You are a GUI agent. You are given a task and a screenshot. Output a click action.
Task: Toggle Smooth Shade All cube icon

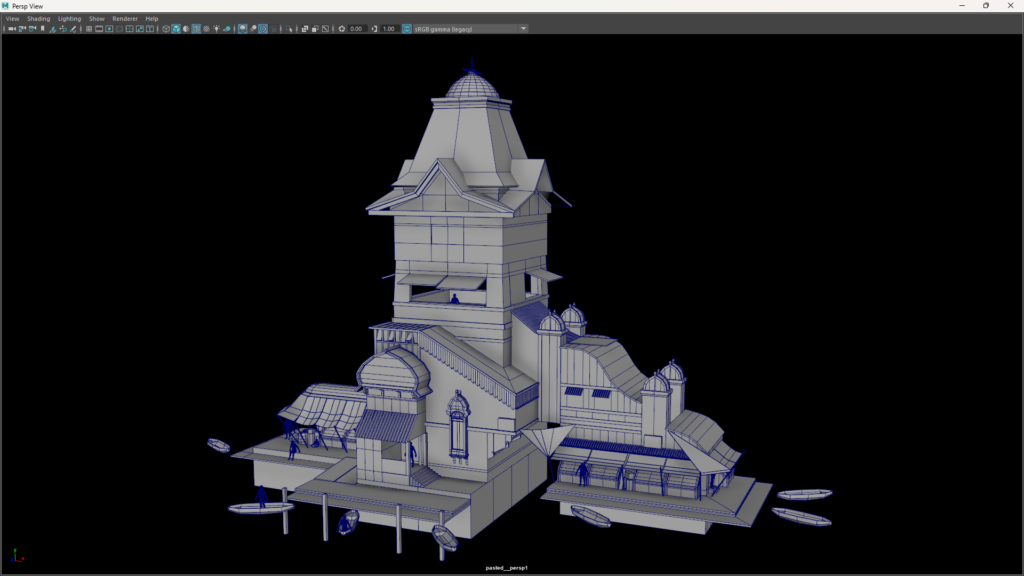(x=176, y=29)
